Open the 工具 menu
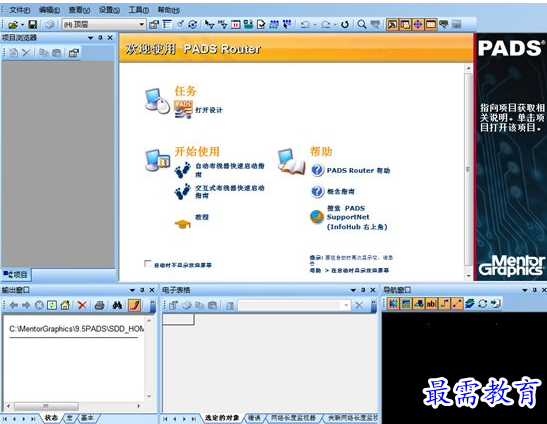The height and width of the screenshot is (424, 547). [x=138, y=10]
